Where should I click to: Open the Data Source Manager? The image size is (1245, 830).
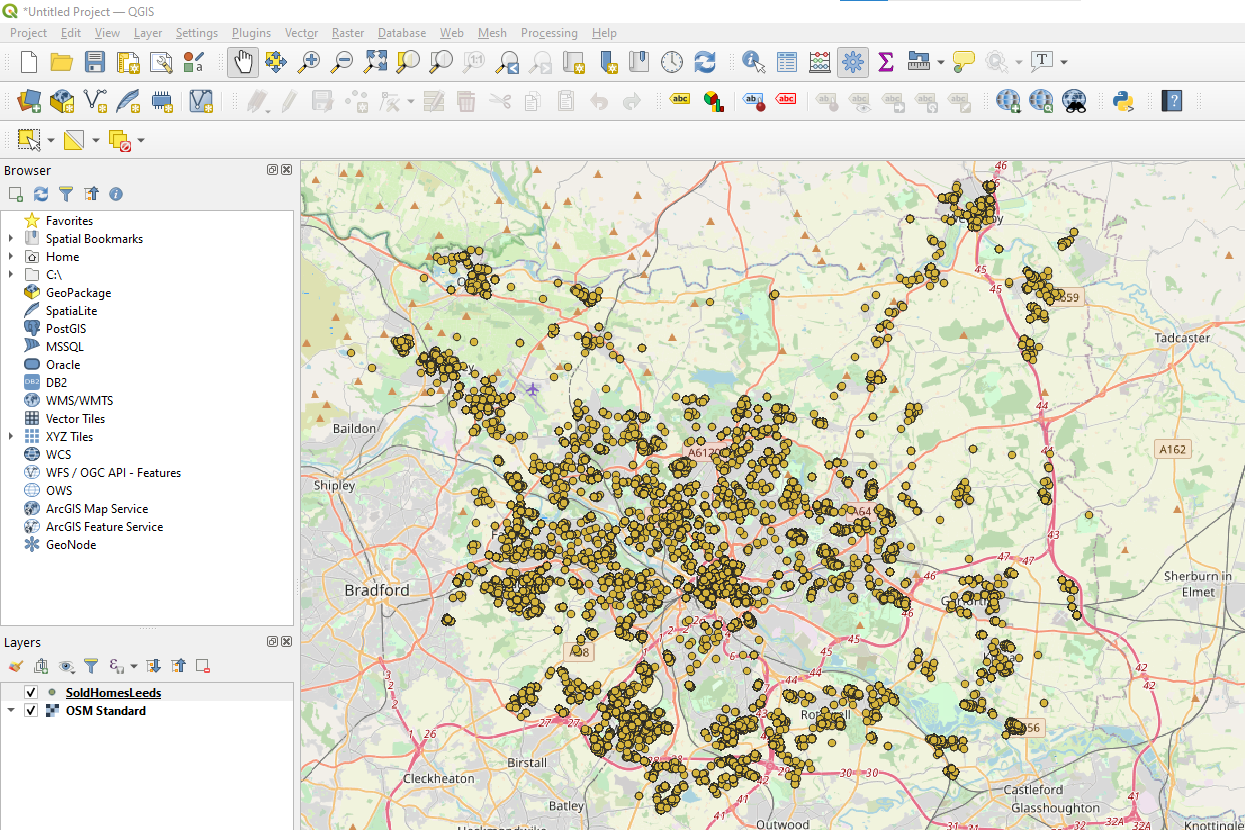[x=29, y=100]
